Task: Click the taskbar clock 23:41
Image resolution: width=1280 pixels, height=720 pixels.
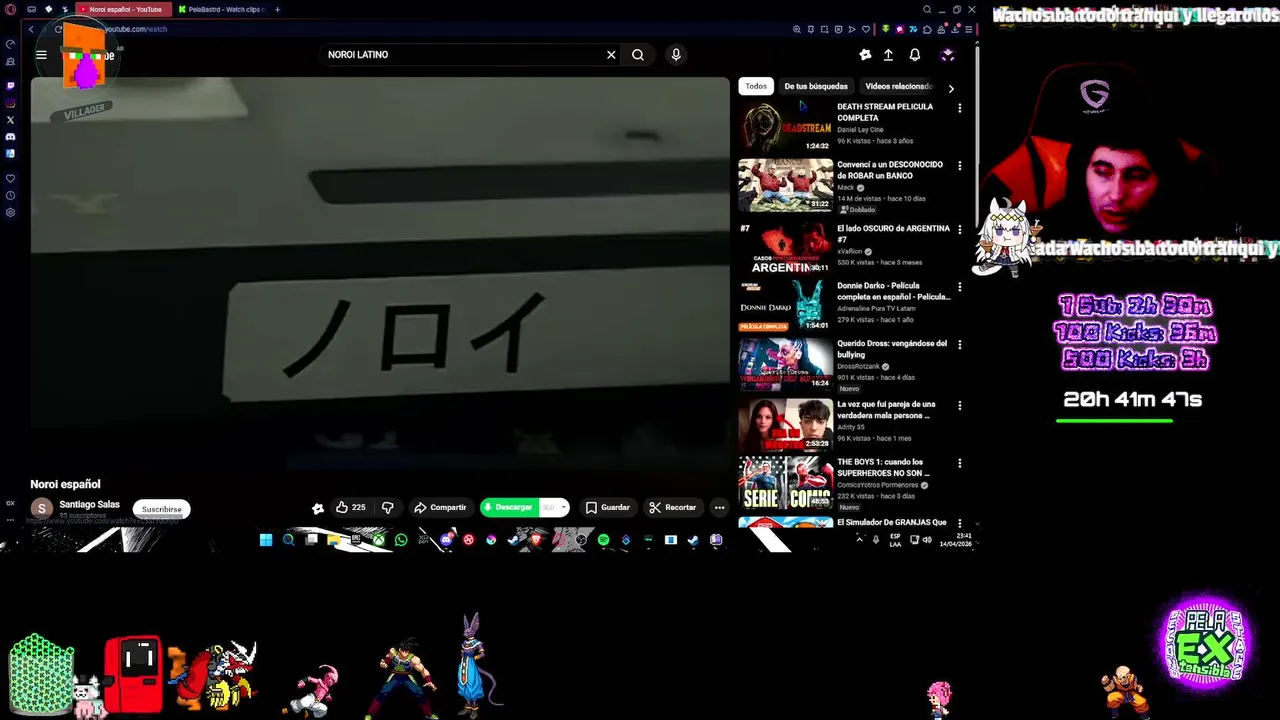Action: pos(956,540)
